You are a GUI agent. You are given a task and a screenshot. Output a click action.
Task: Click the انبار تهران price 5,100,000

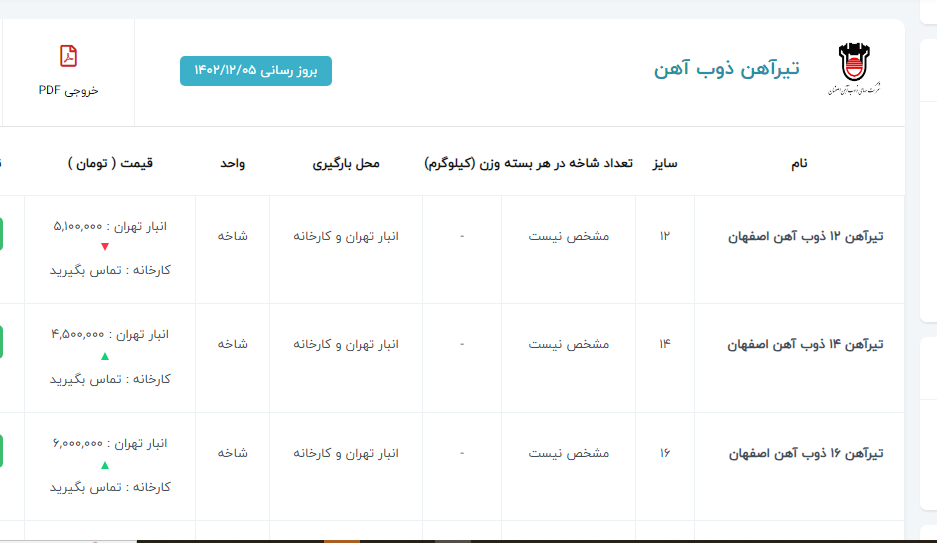click(x=110, y=226)
